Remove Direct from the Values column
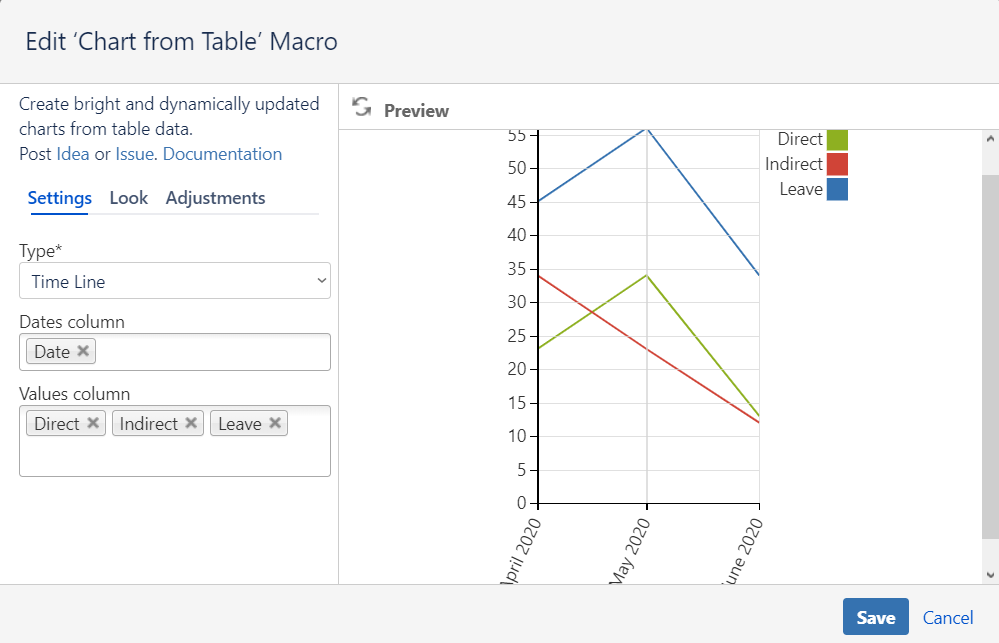Screen dimensions: 999x643 [x=94, y=422]
